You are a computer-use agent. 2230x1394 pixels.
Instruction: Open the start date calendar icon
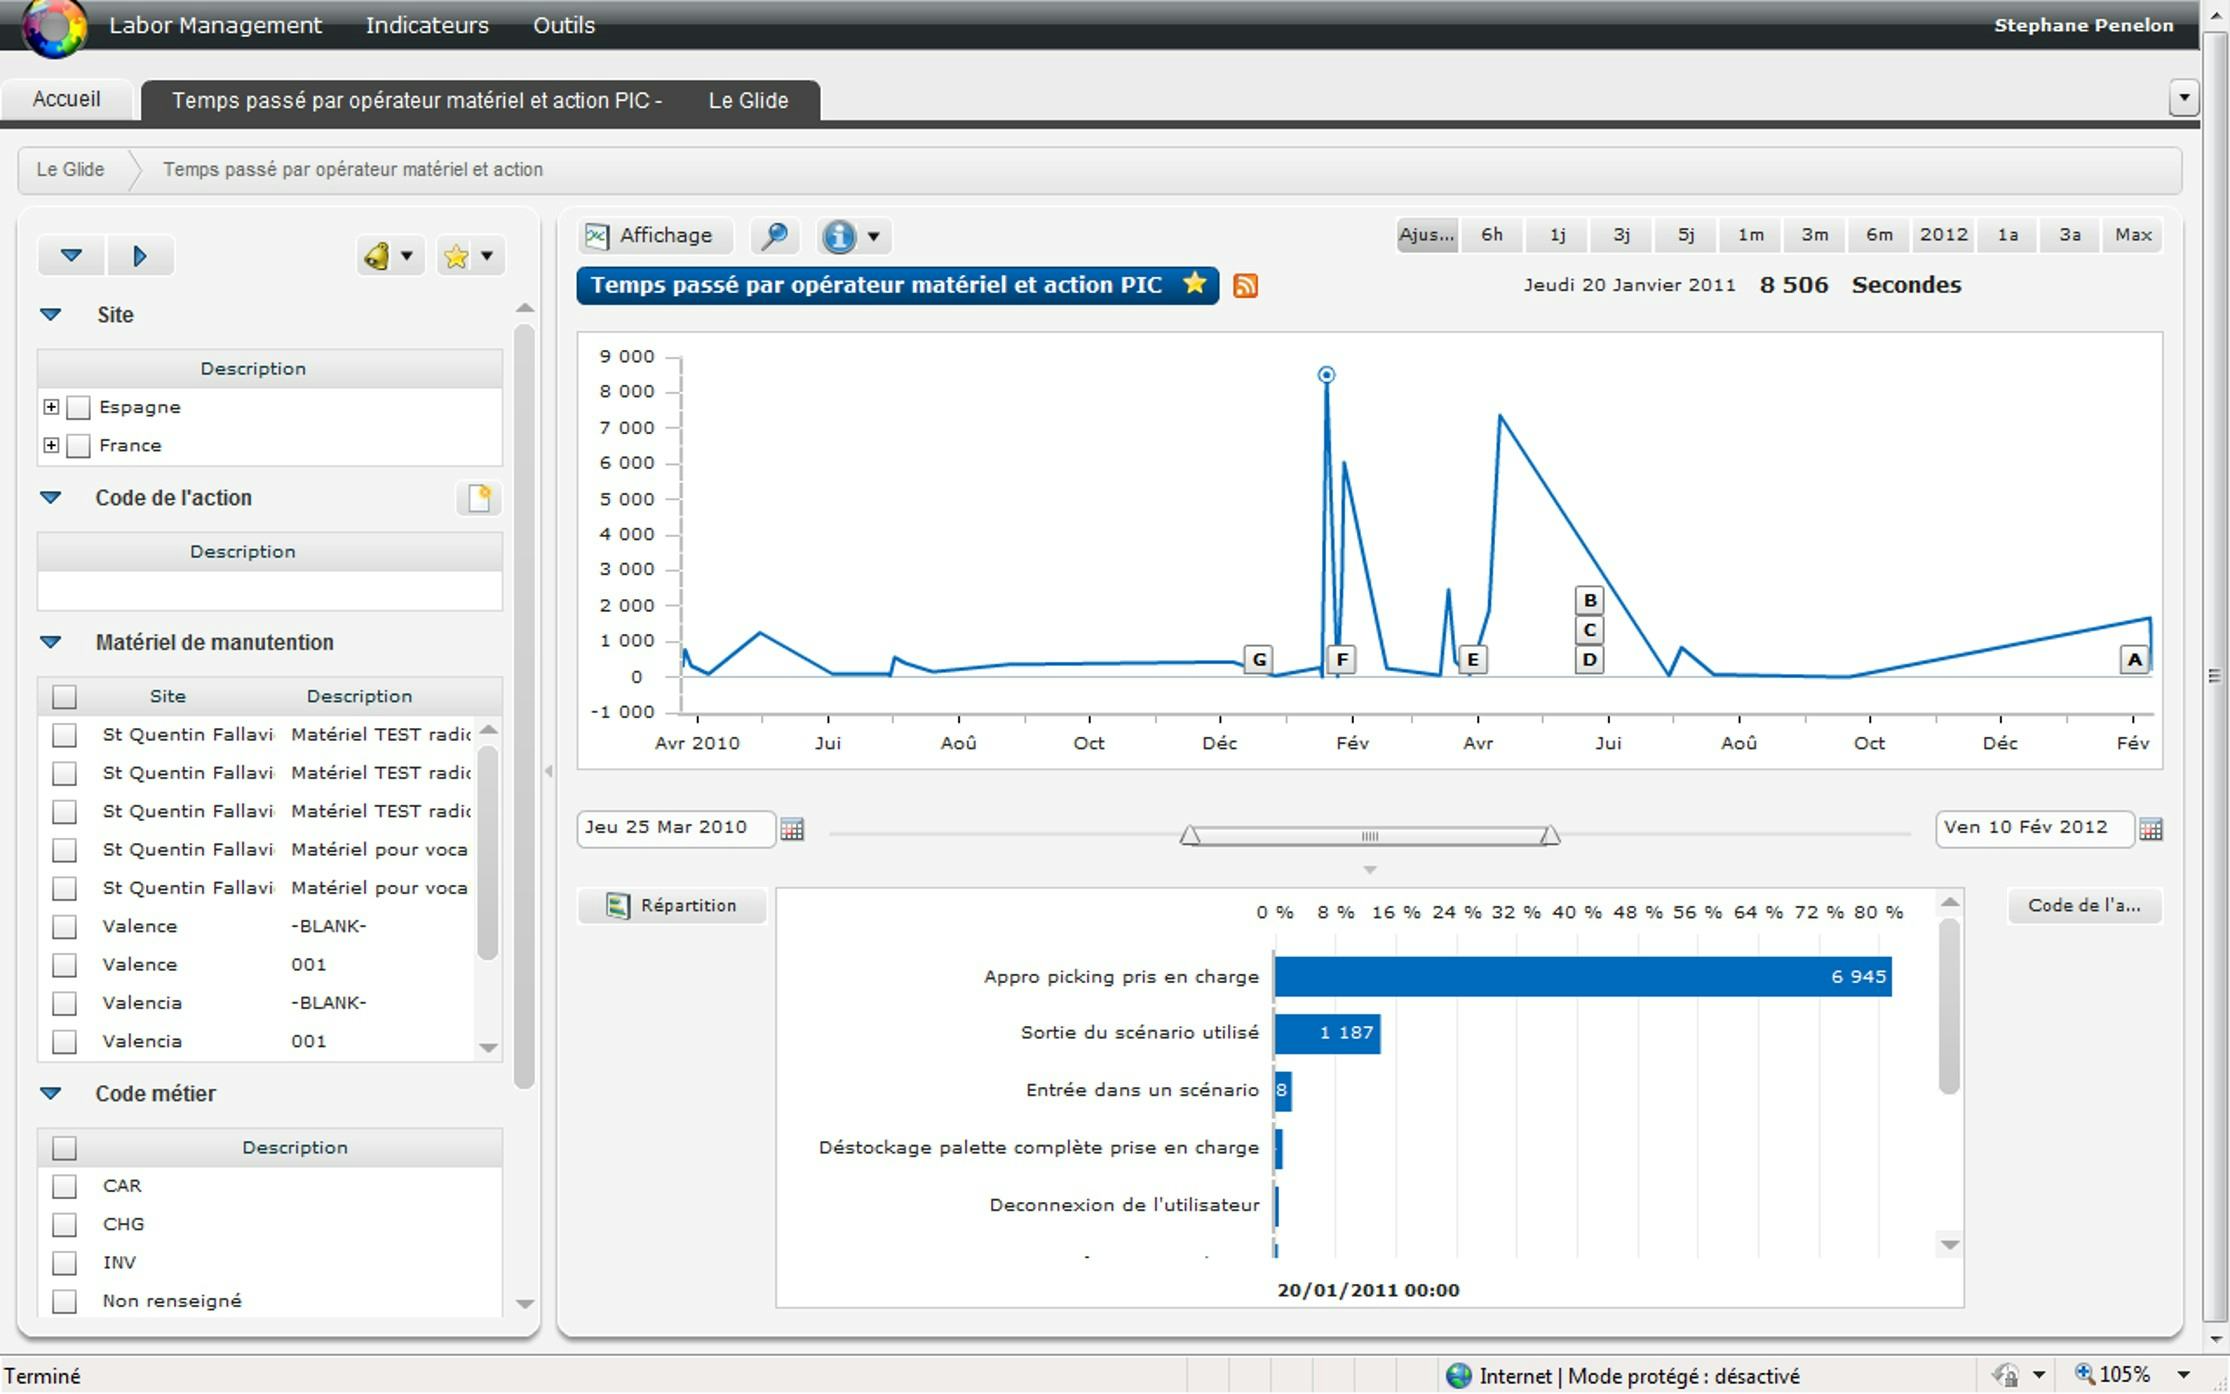792,829
